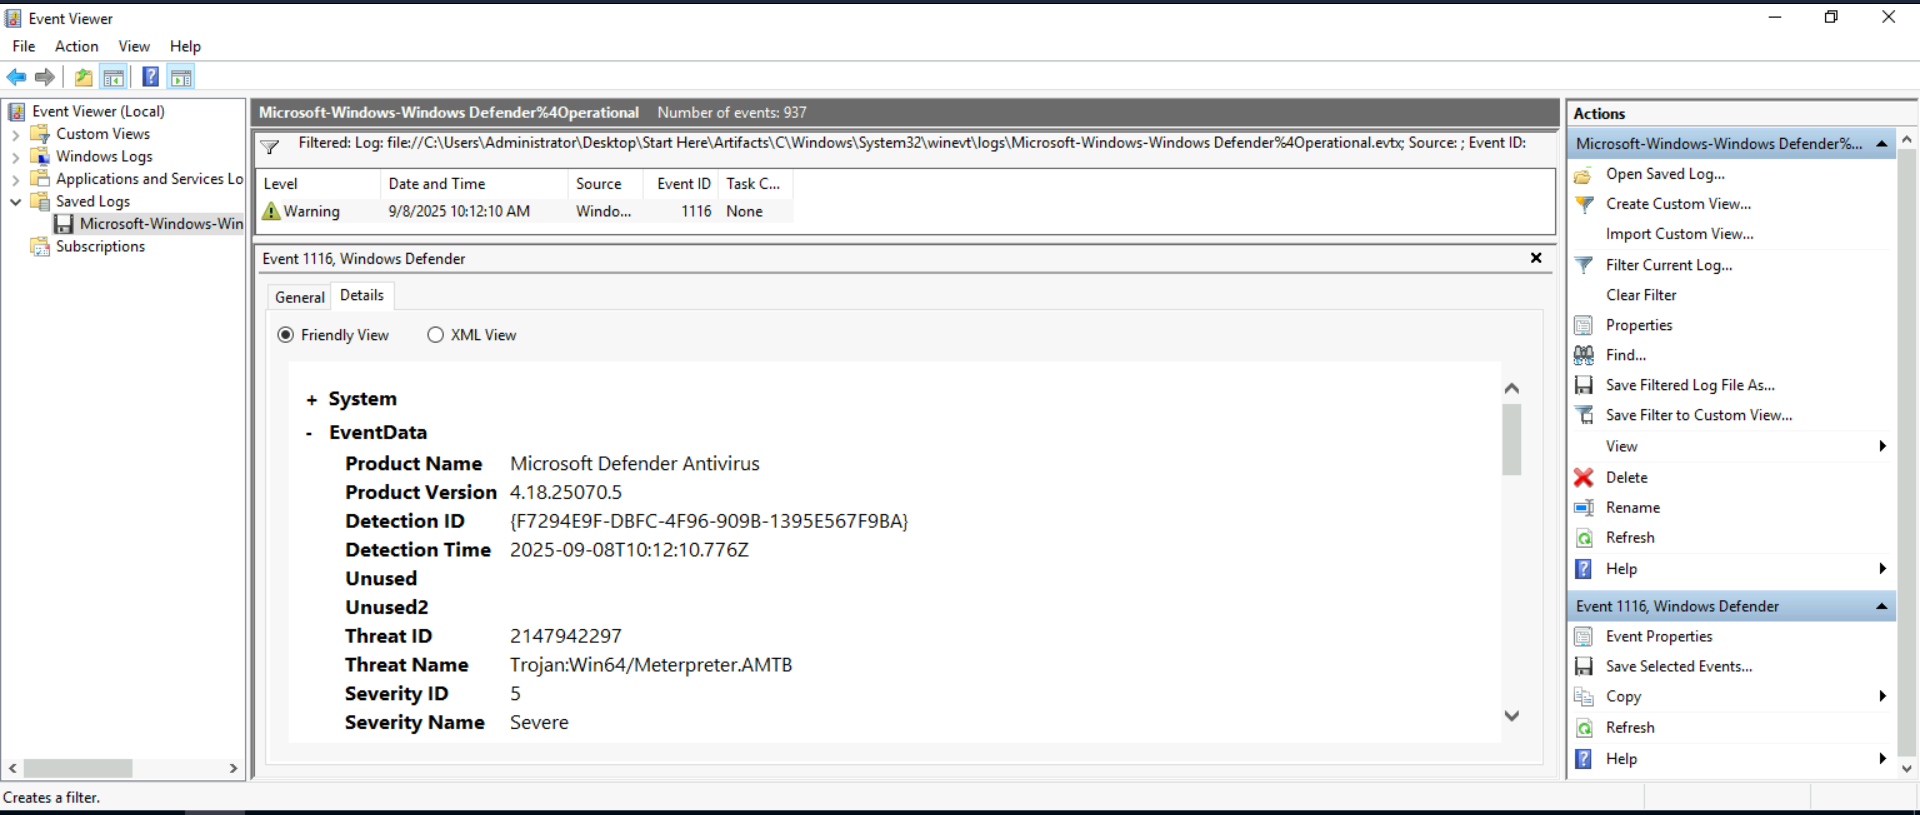Screen dimensions: 1920x815
Task: Click the Find binoculars icon
Action: (x=1584, y=355)
